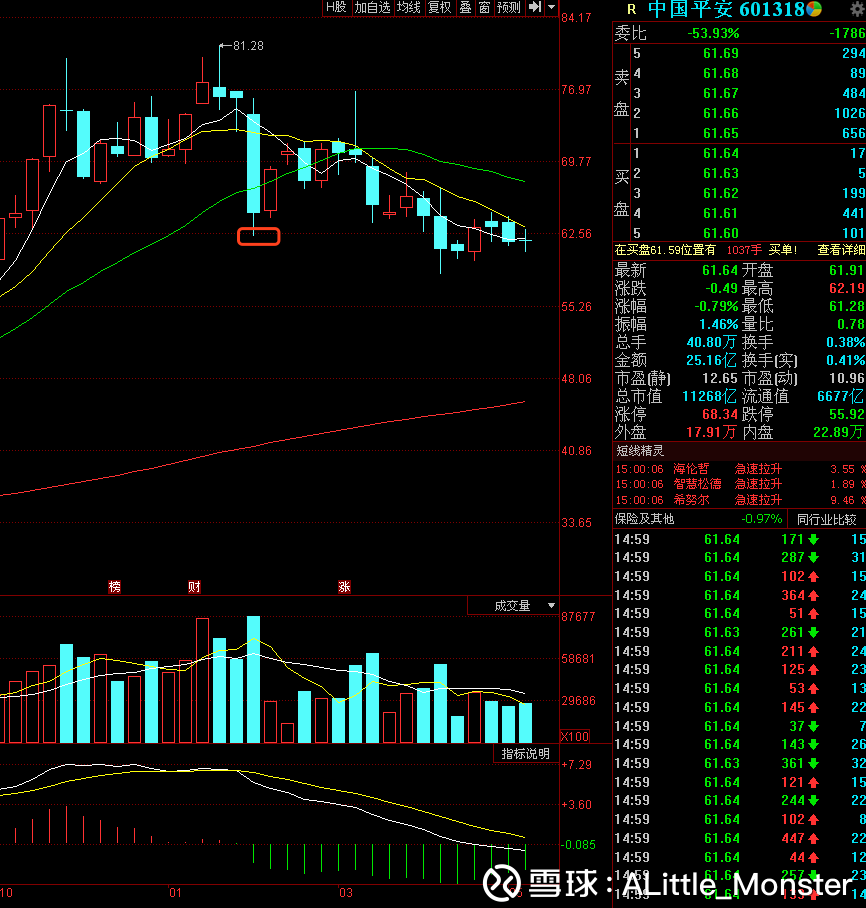Click the 跌停 price 55.92

click(846, 415)
